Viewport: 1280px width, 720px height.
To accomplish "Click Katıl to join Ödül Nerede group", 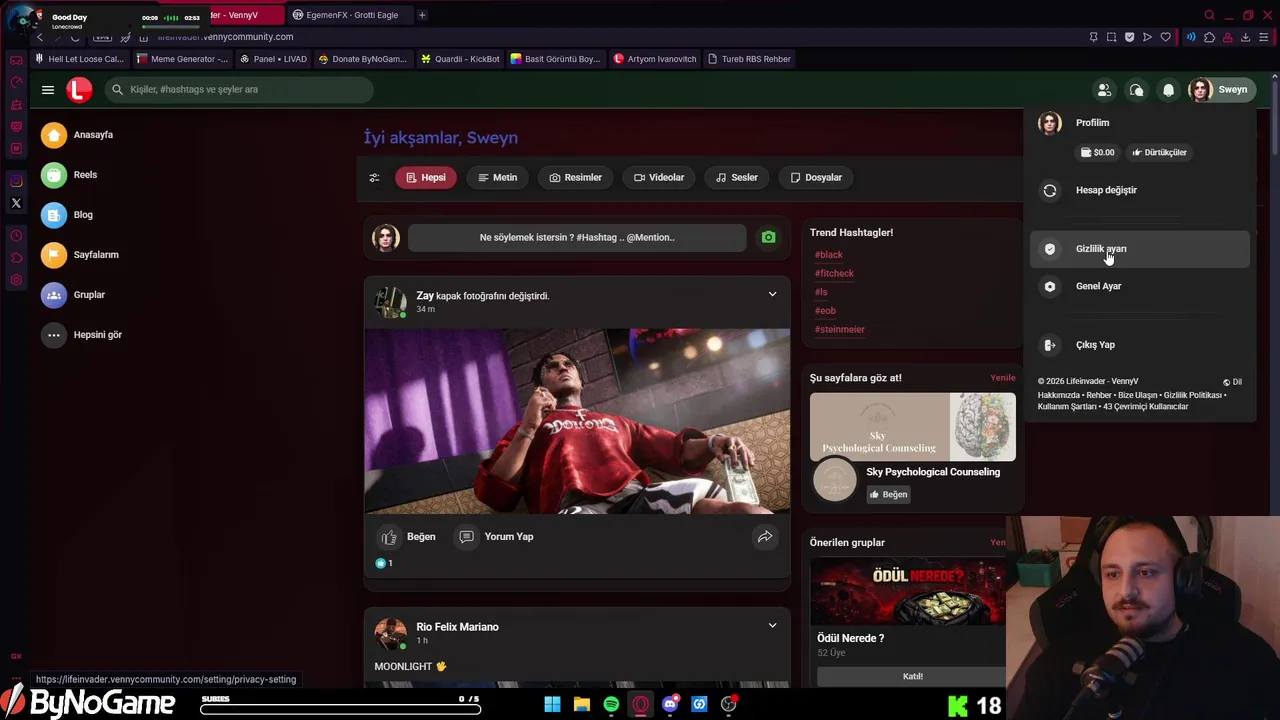I will (912, 676).
